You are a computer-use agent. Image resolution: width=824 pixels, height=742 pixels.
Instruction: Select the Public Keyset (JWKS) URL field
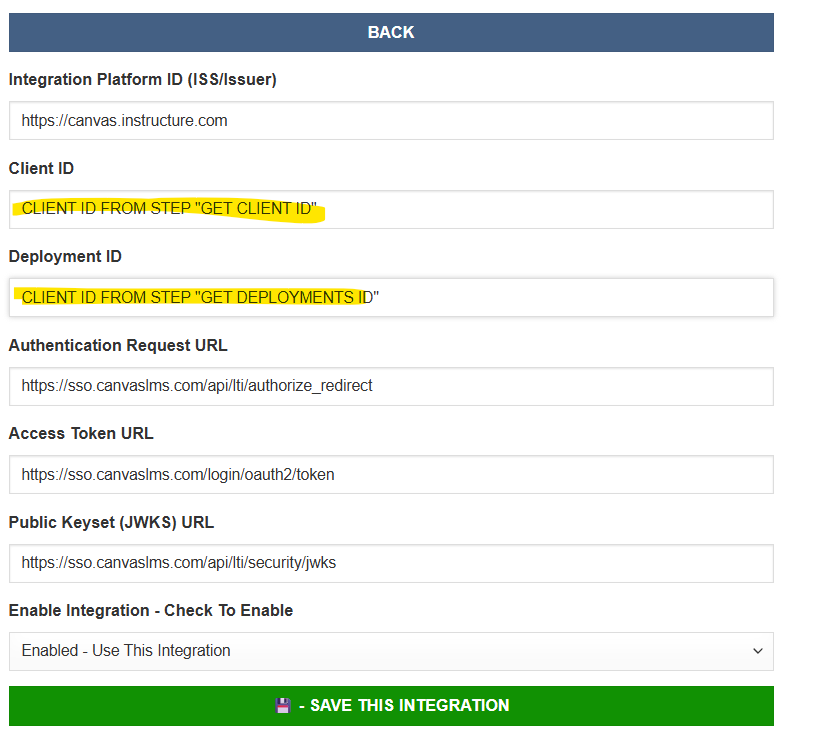click(x=391, y=563)
